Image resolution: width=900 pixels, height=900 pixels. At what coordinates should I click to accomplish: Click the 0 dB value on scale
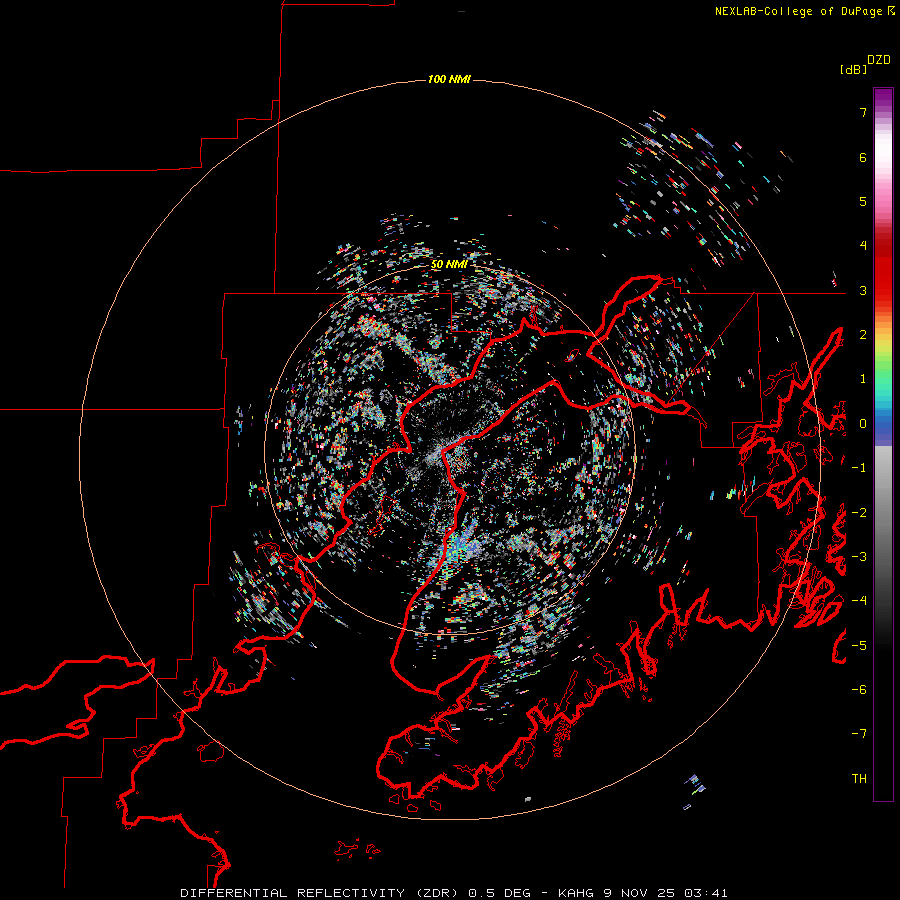863,424
